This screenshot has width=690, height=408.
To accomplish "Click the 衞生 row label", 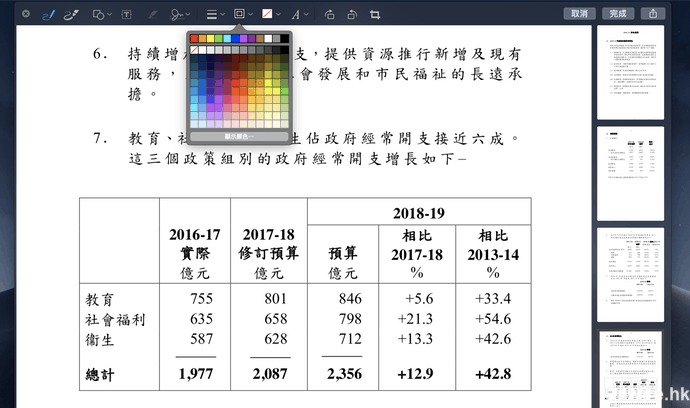I will (x=99, y=340).
